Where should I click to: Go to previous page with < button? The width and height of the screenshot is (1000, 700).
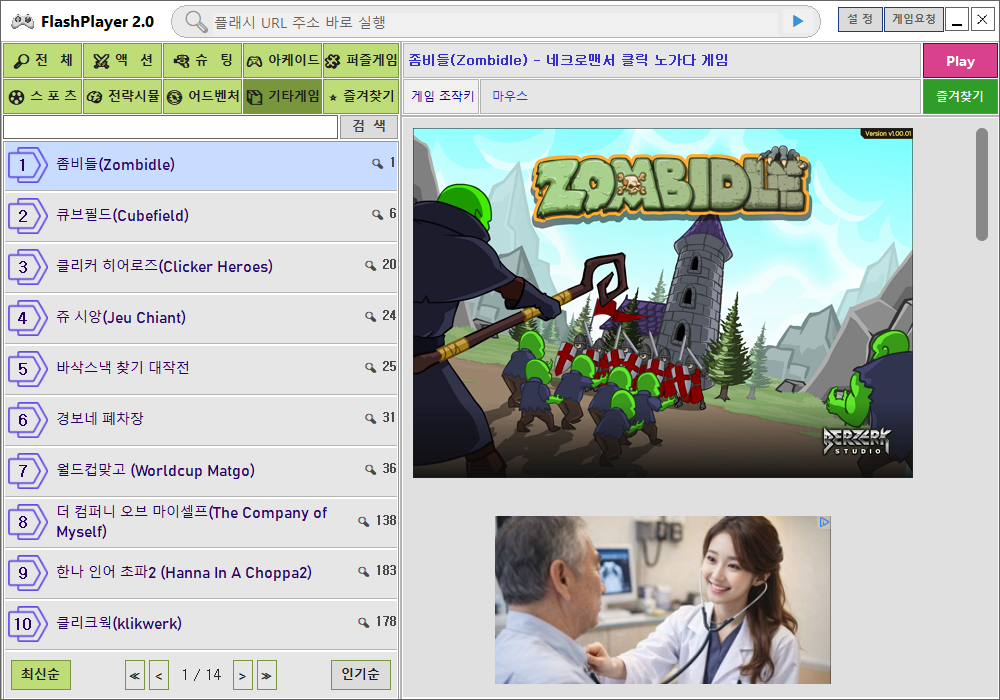(x=159, y=675)
